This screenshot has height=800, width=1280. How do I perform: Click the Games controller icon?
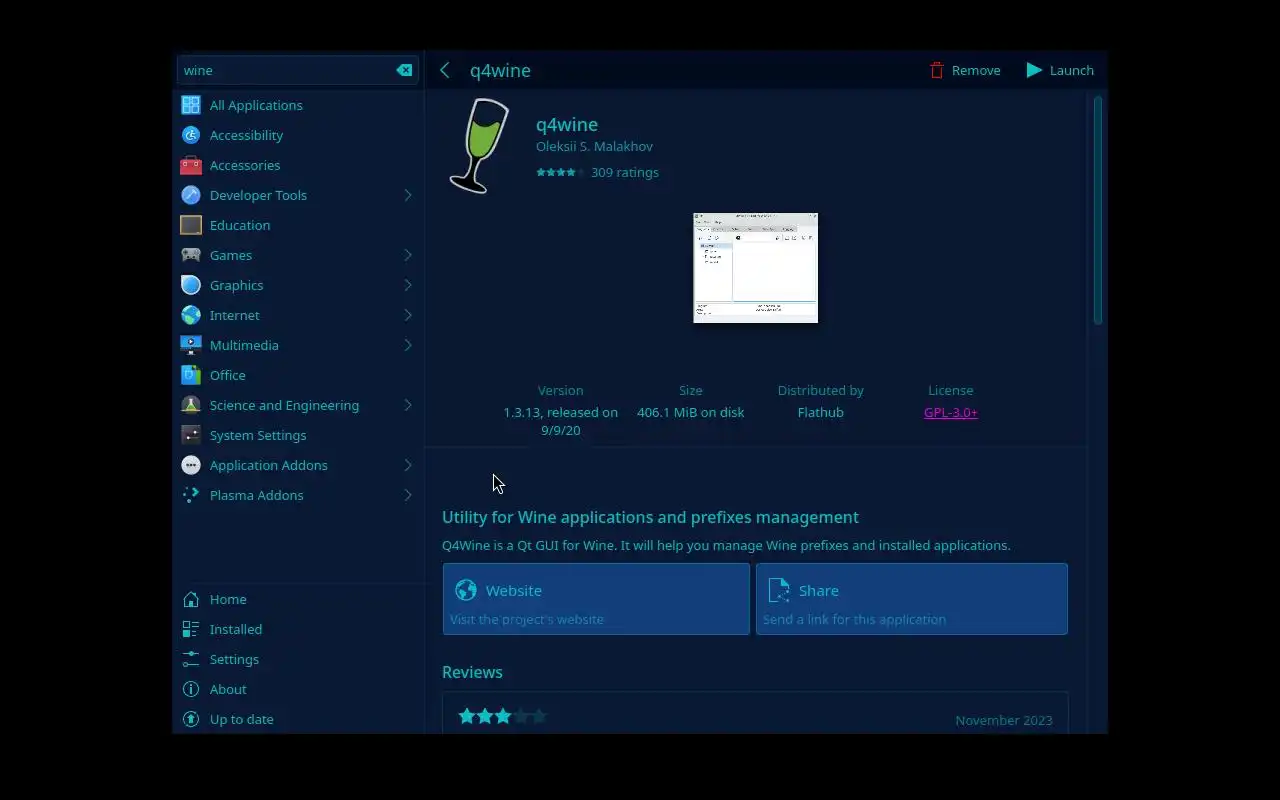191,255
